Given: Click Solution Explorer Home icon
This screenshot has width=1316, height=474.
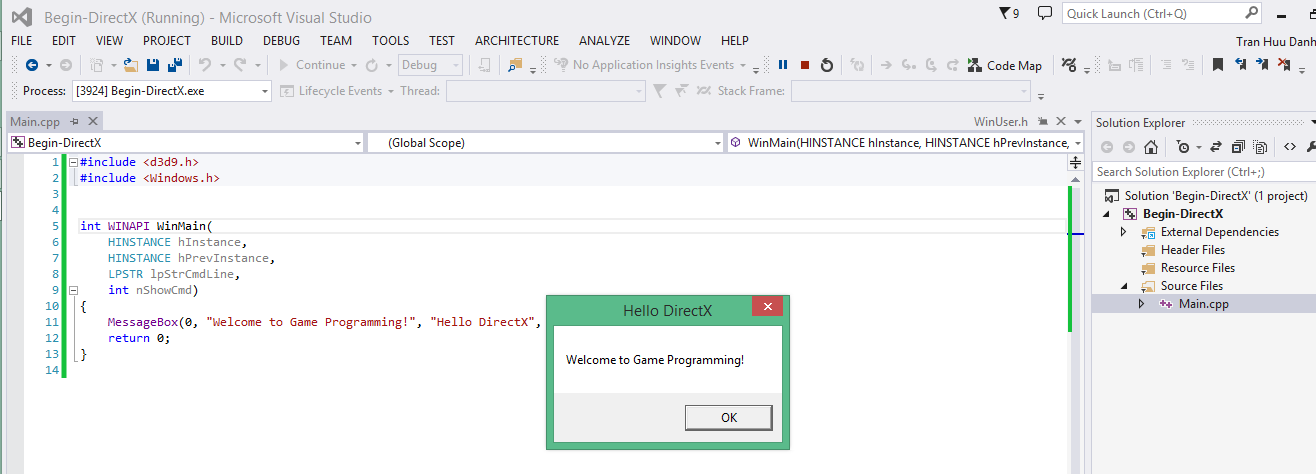Looking at the screenshot, I should [1151, 147].
